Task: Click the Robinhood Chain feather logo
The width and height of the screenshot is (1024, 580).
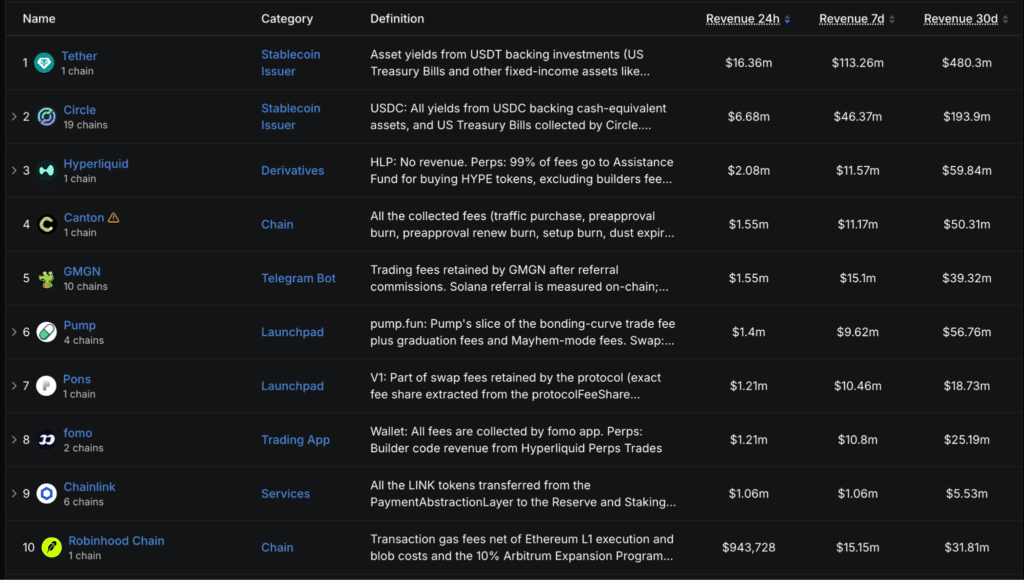Action: pos(52,547)
